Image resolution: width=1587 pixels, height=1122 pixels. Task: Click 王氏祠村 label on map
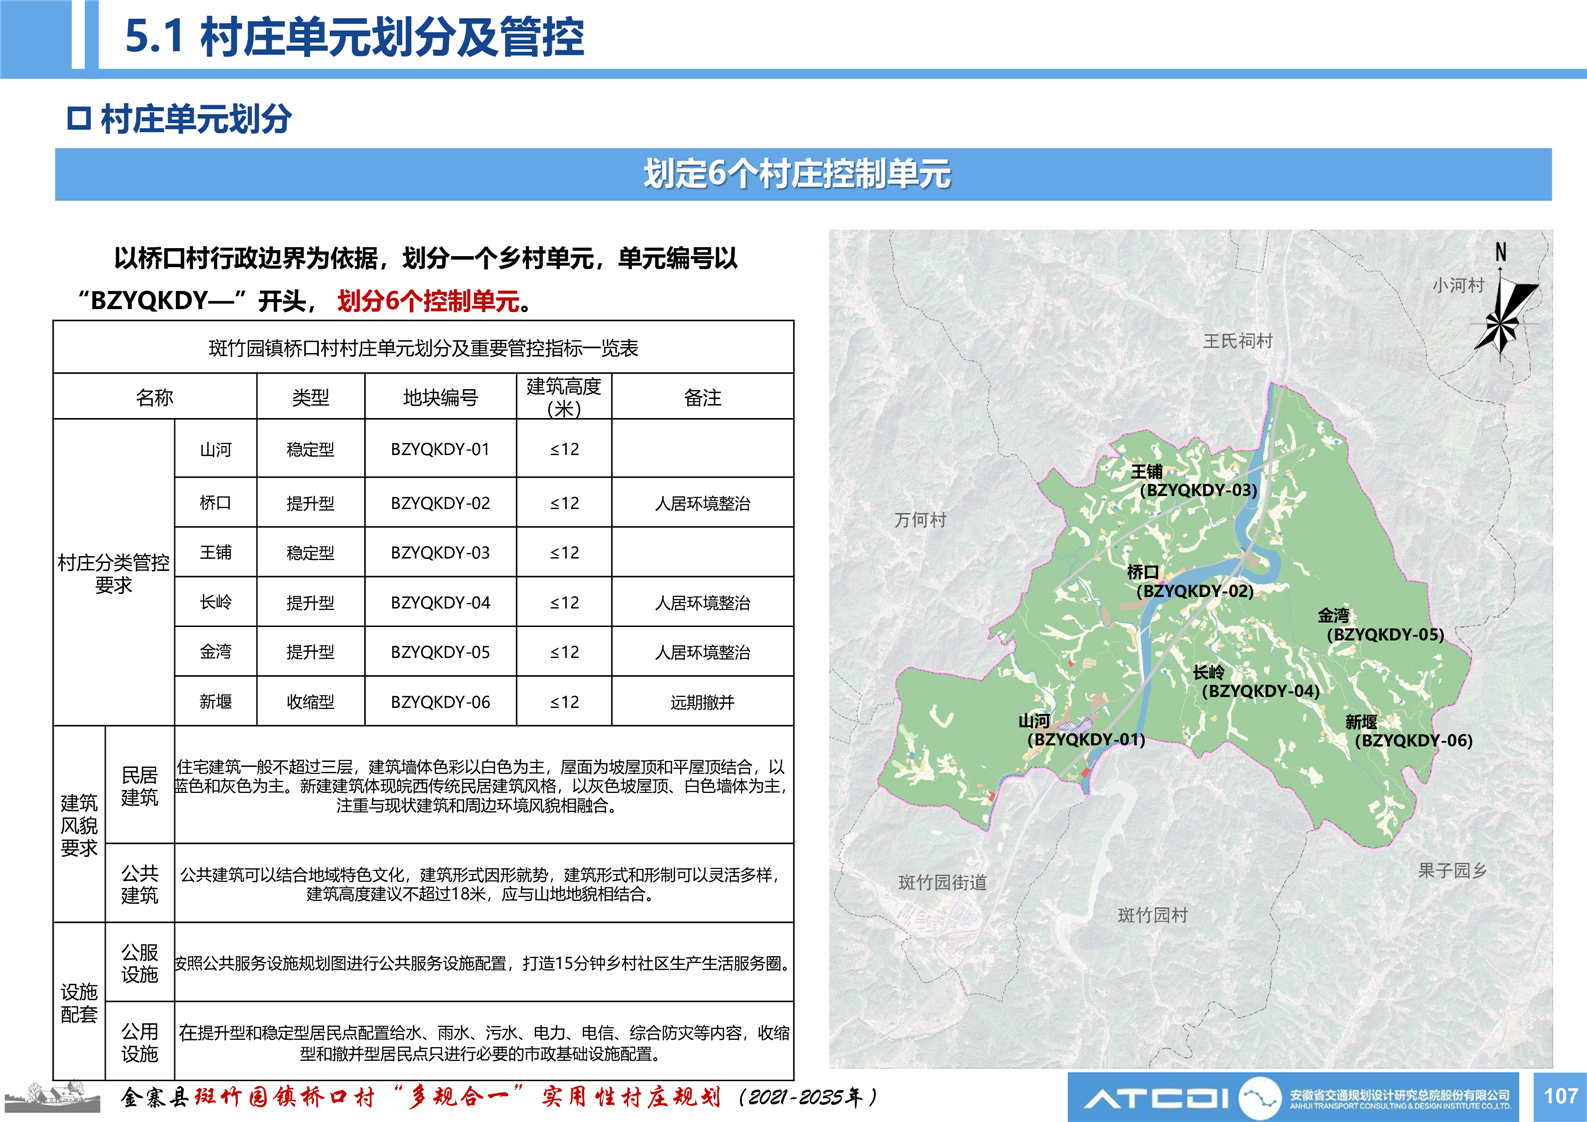[x=1238, y=341]
